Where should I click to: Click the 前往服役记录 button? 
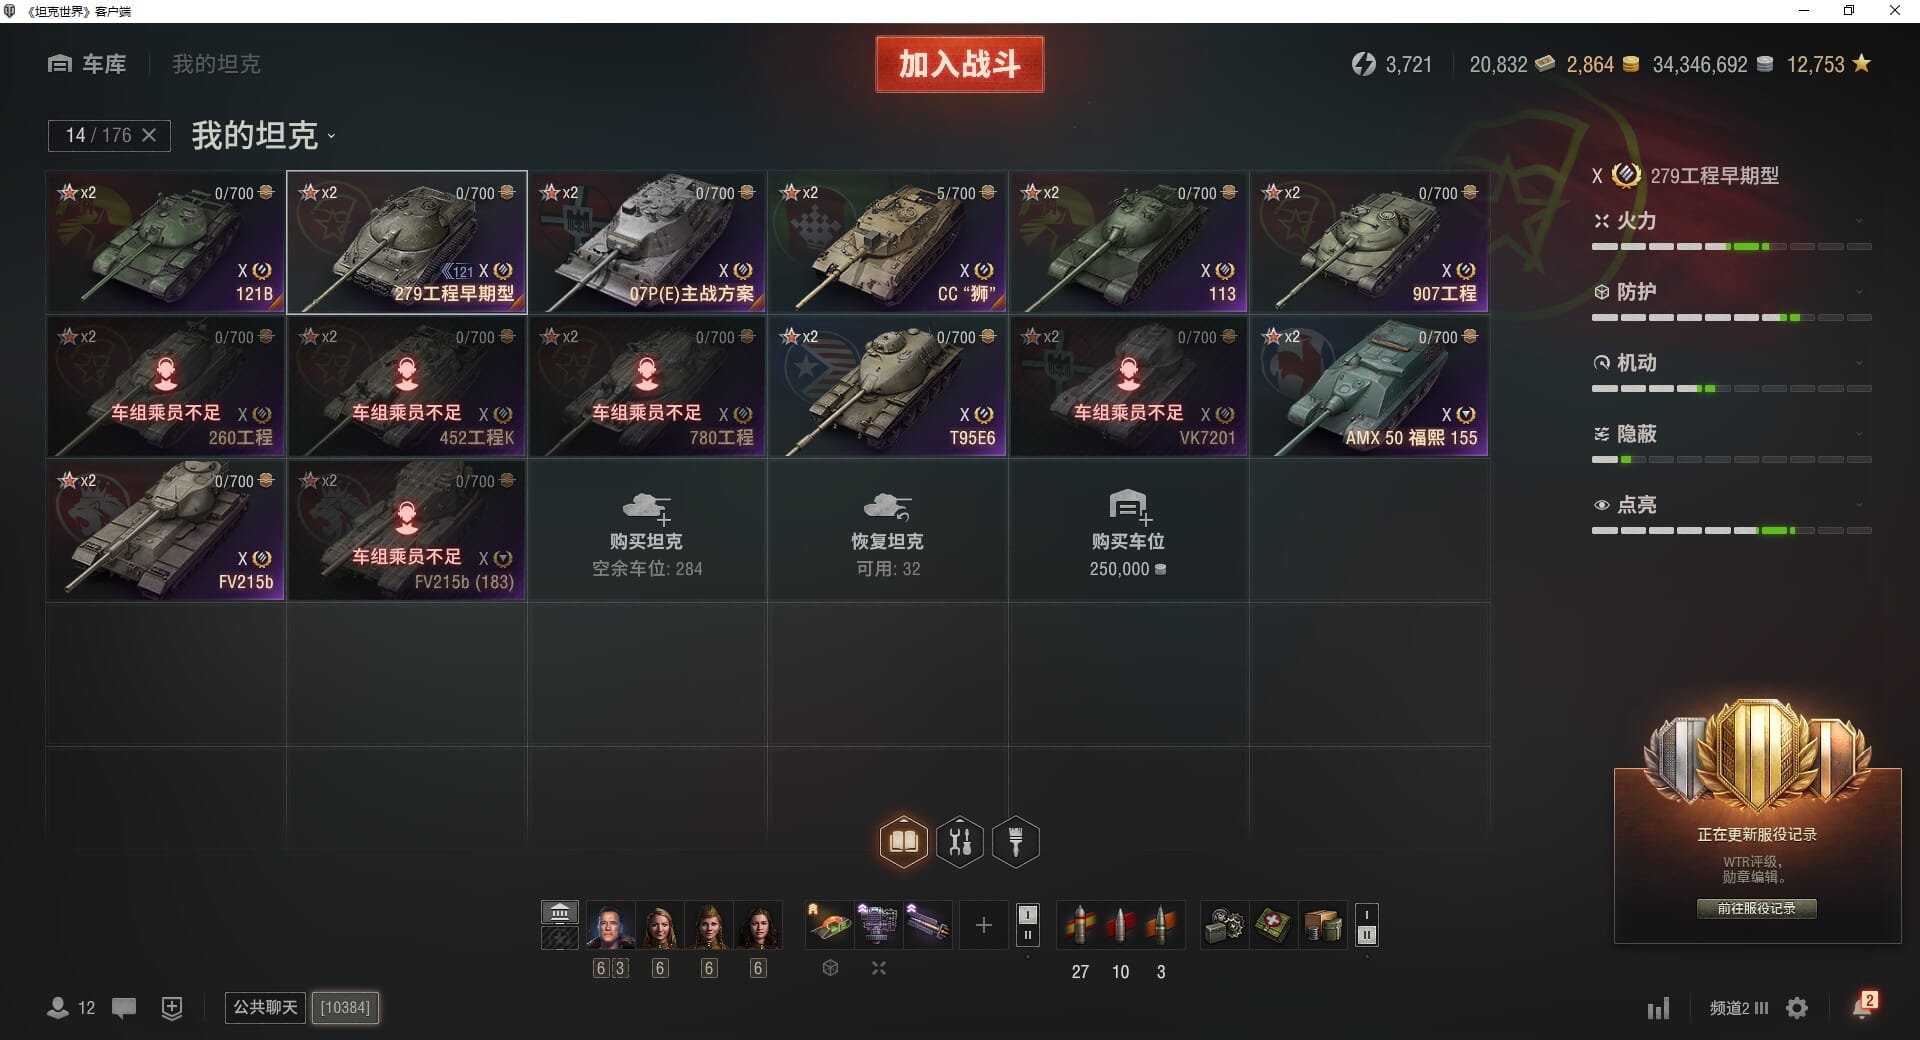(x=1756, y=908)
